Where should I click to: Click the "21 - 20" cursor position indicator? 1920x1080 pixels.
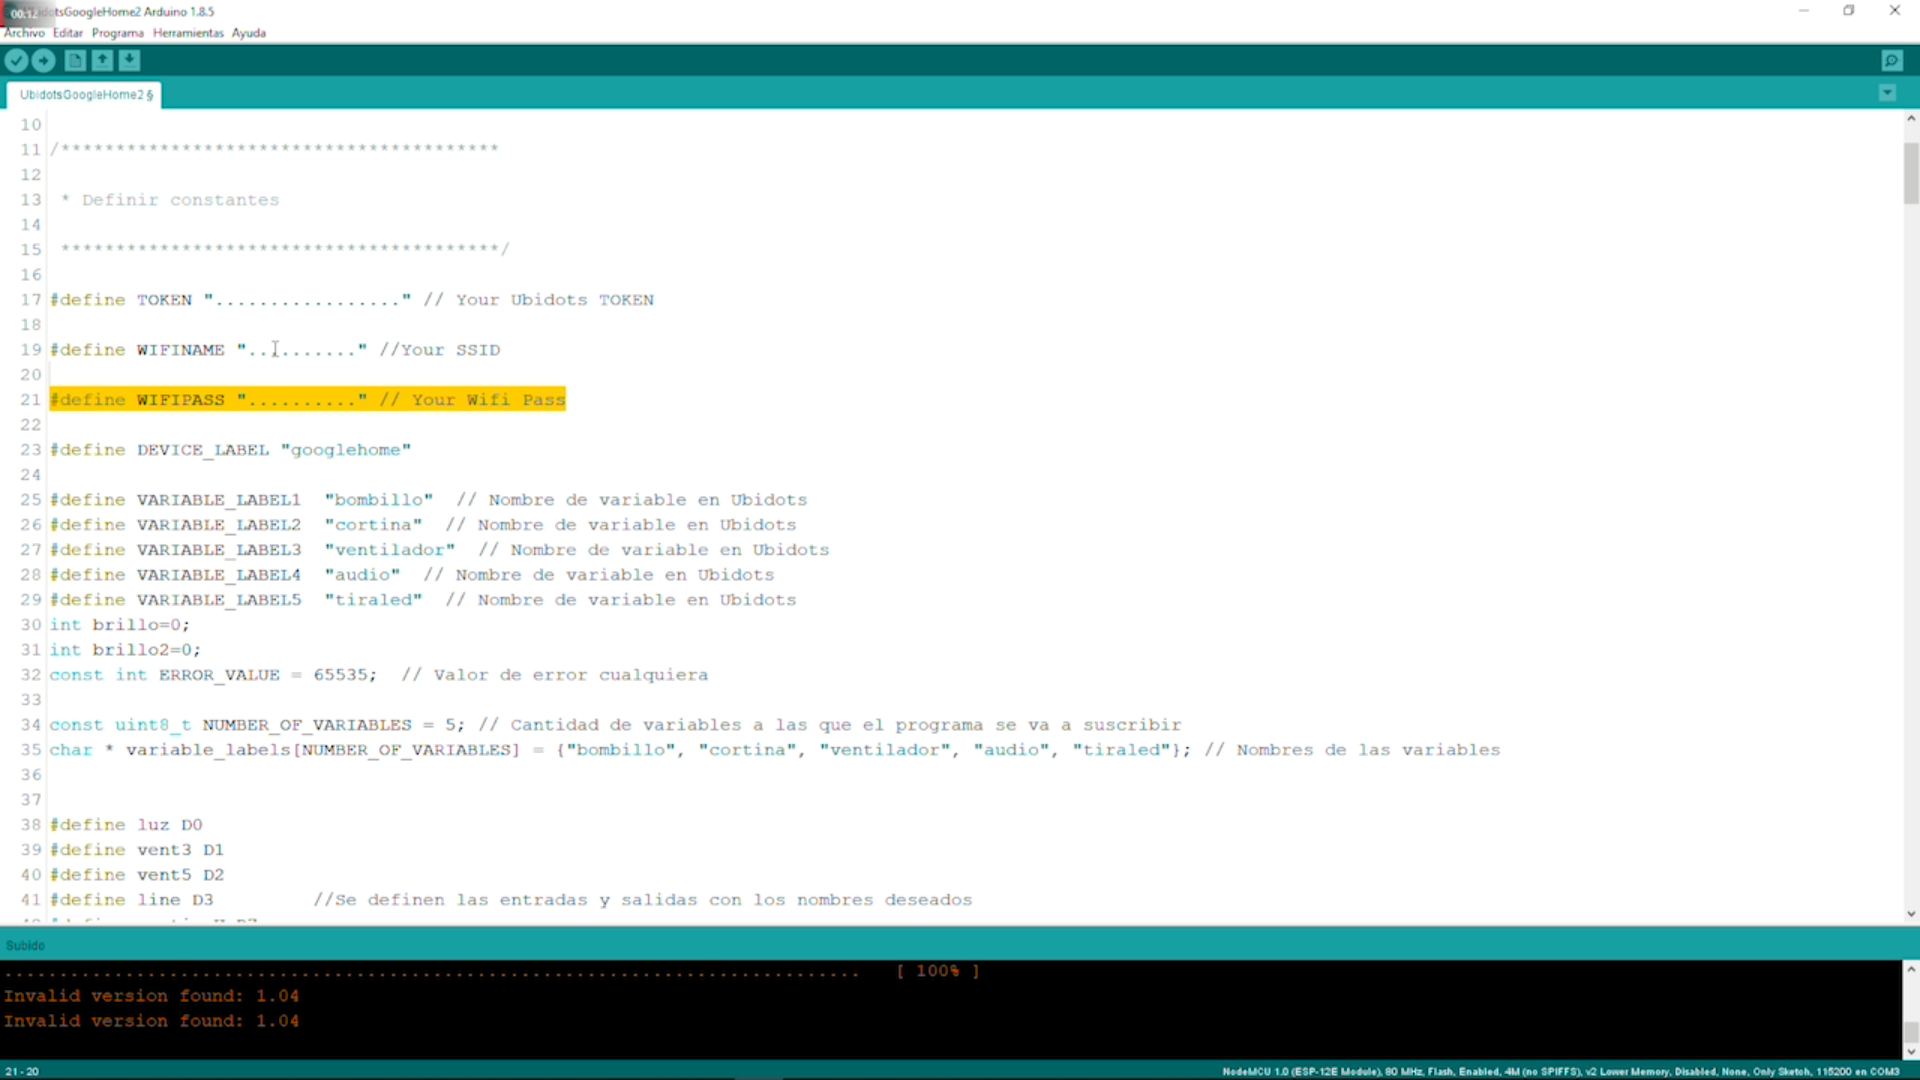(x=22, y=1072)
